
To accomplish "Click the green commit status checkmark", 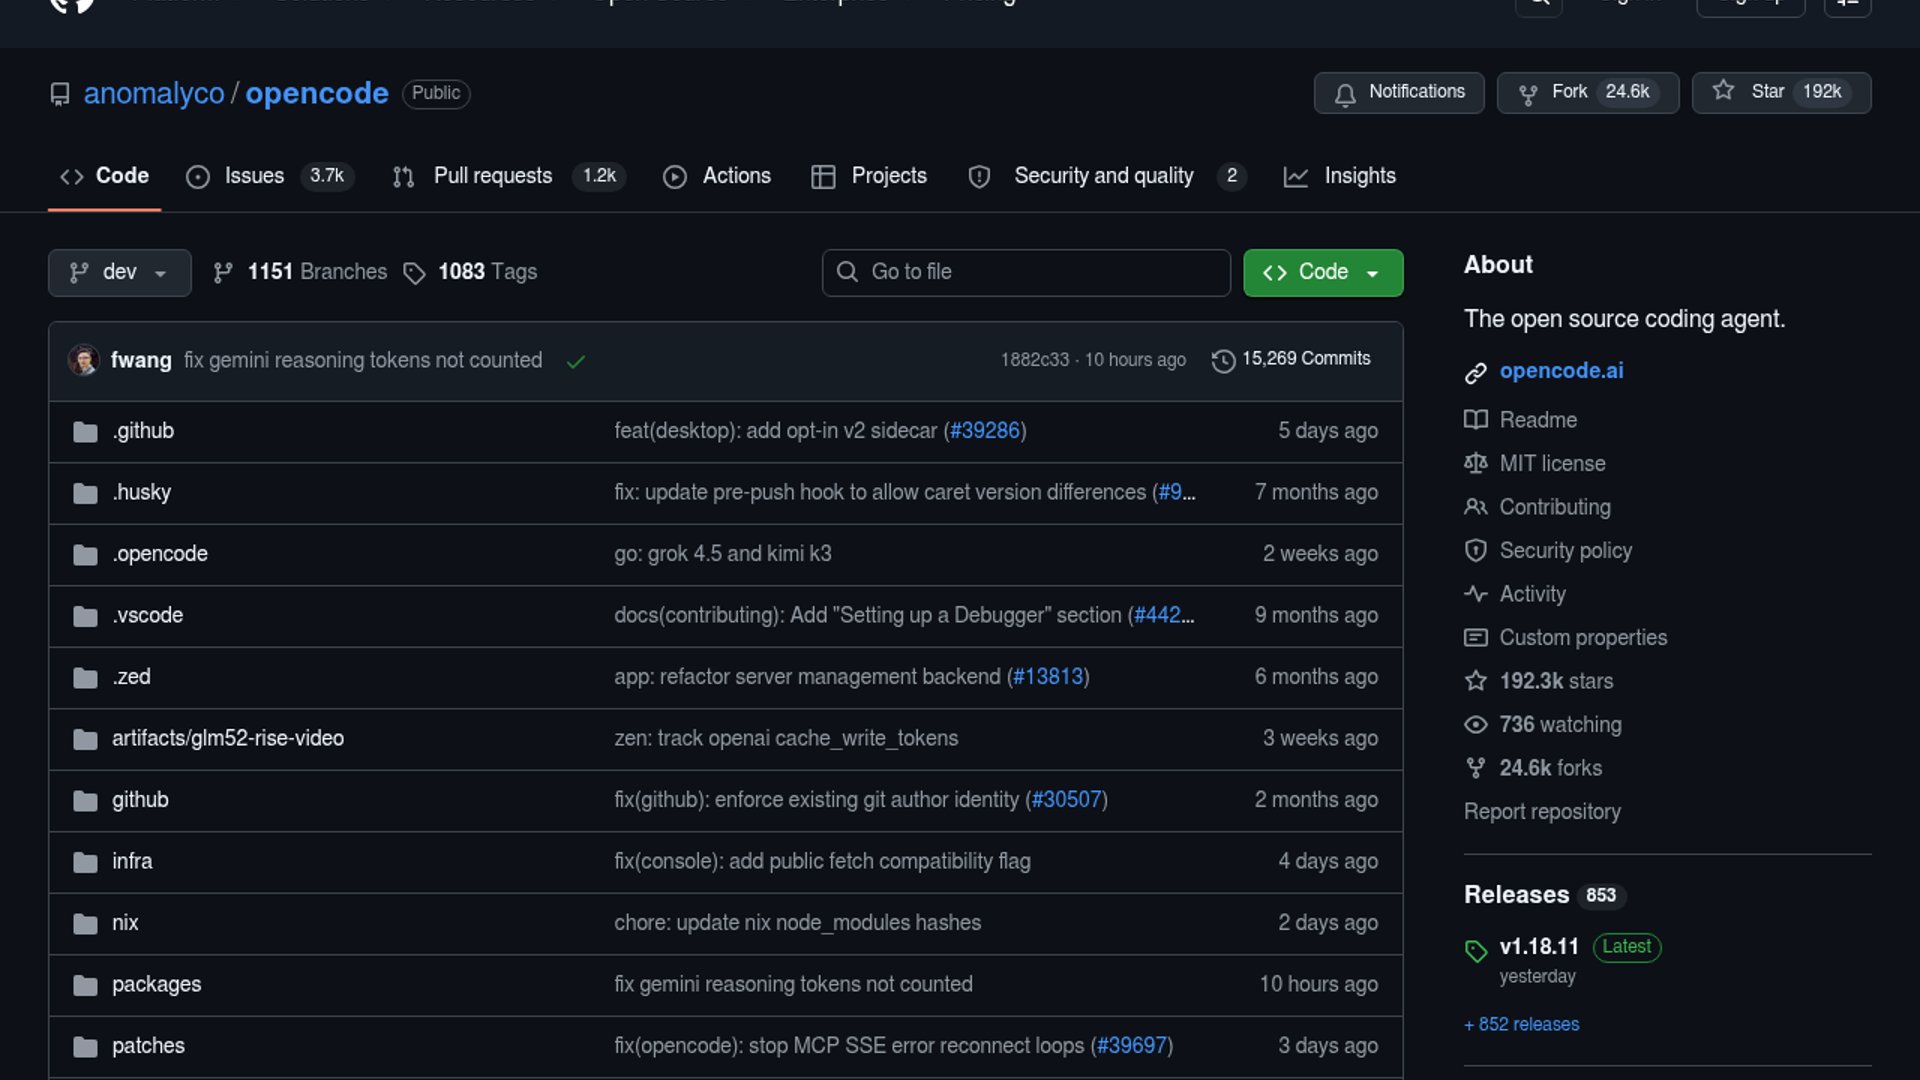I will pyautogui.click(x=576, y=361).
